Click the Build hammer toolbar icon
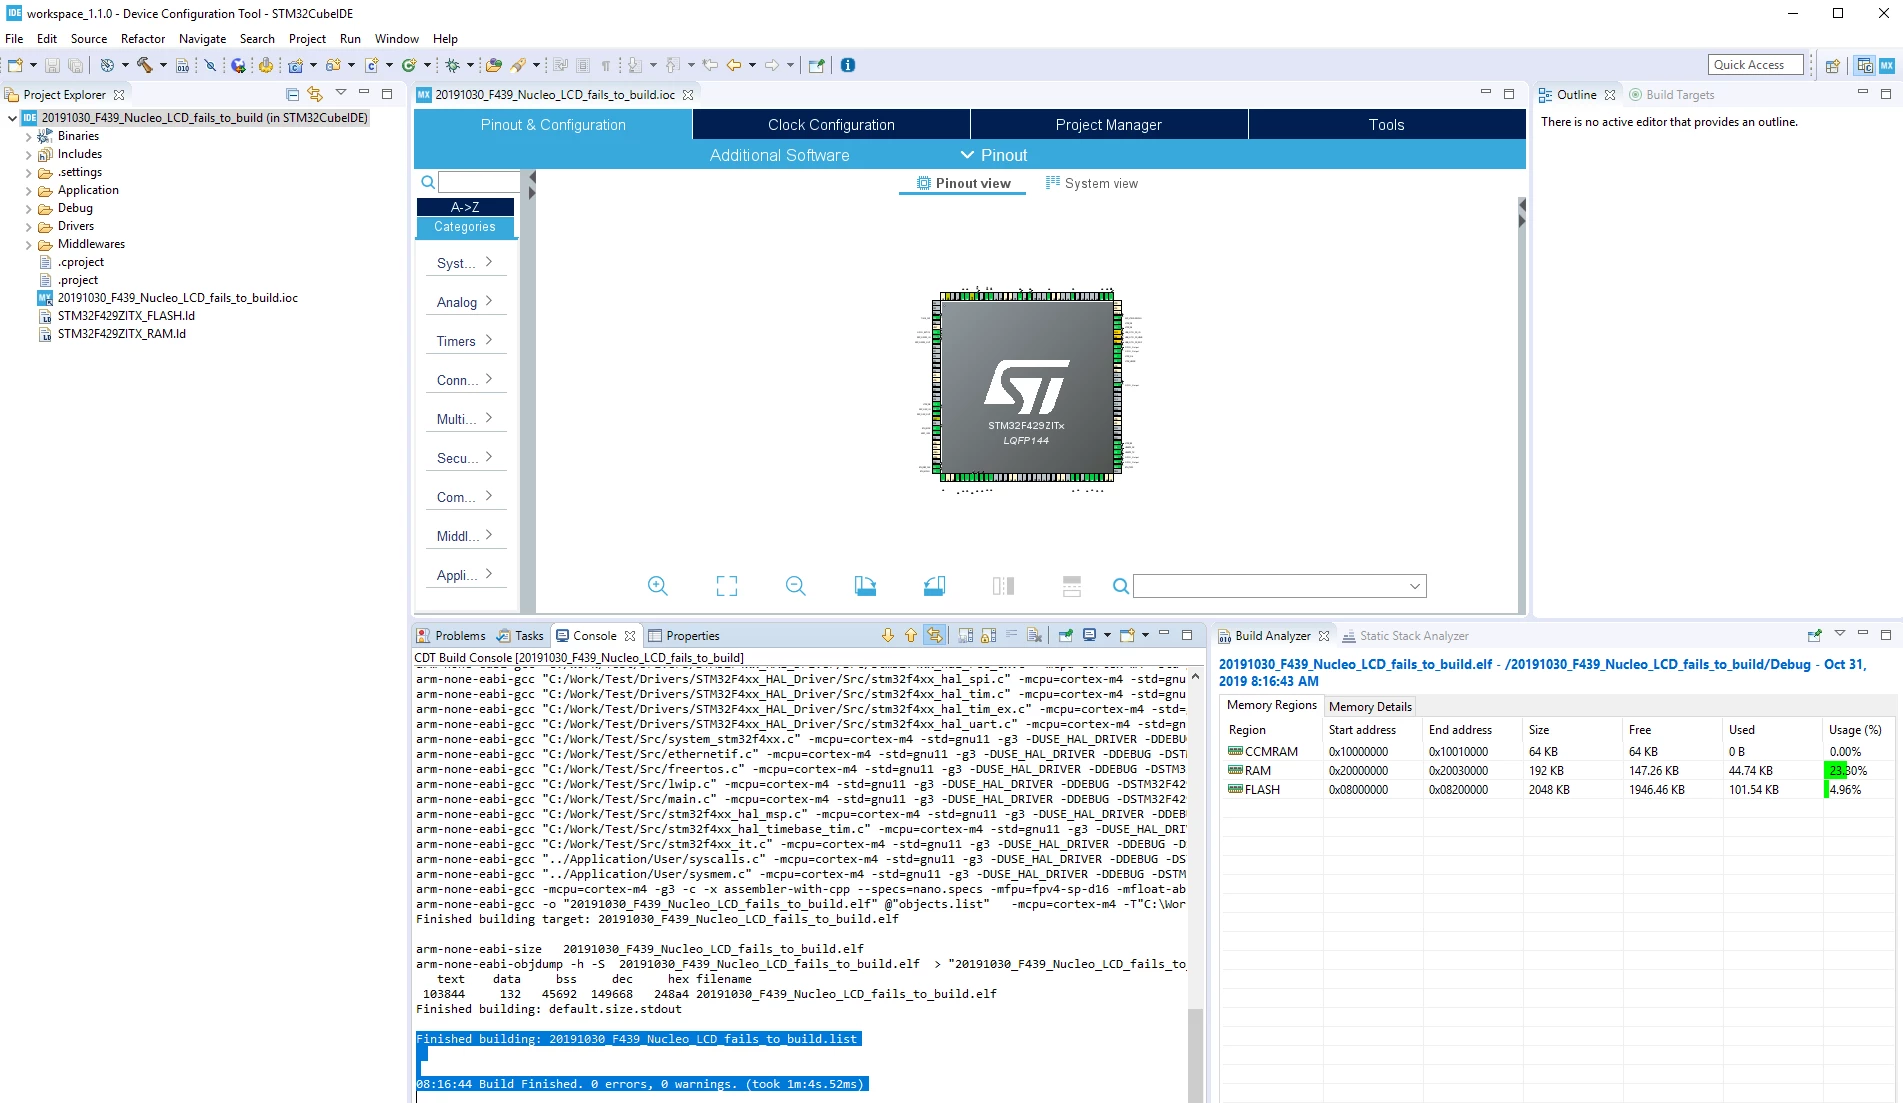 (x=145, y=65)
